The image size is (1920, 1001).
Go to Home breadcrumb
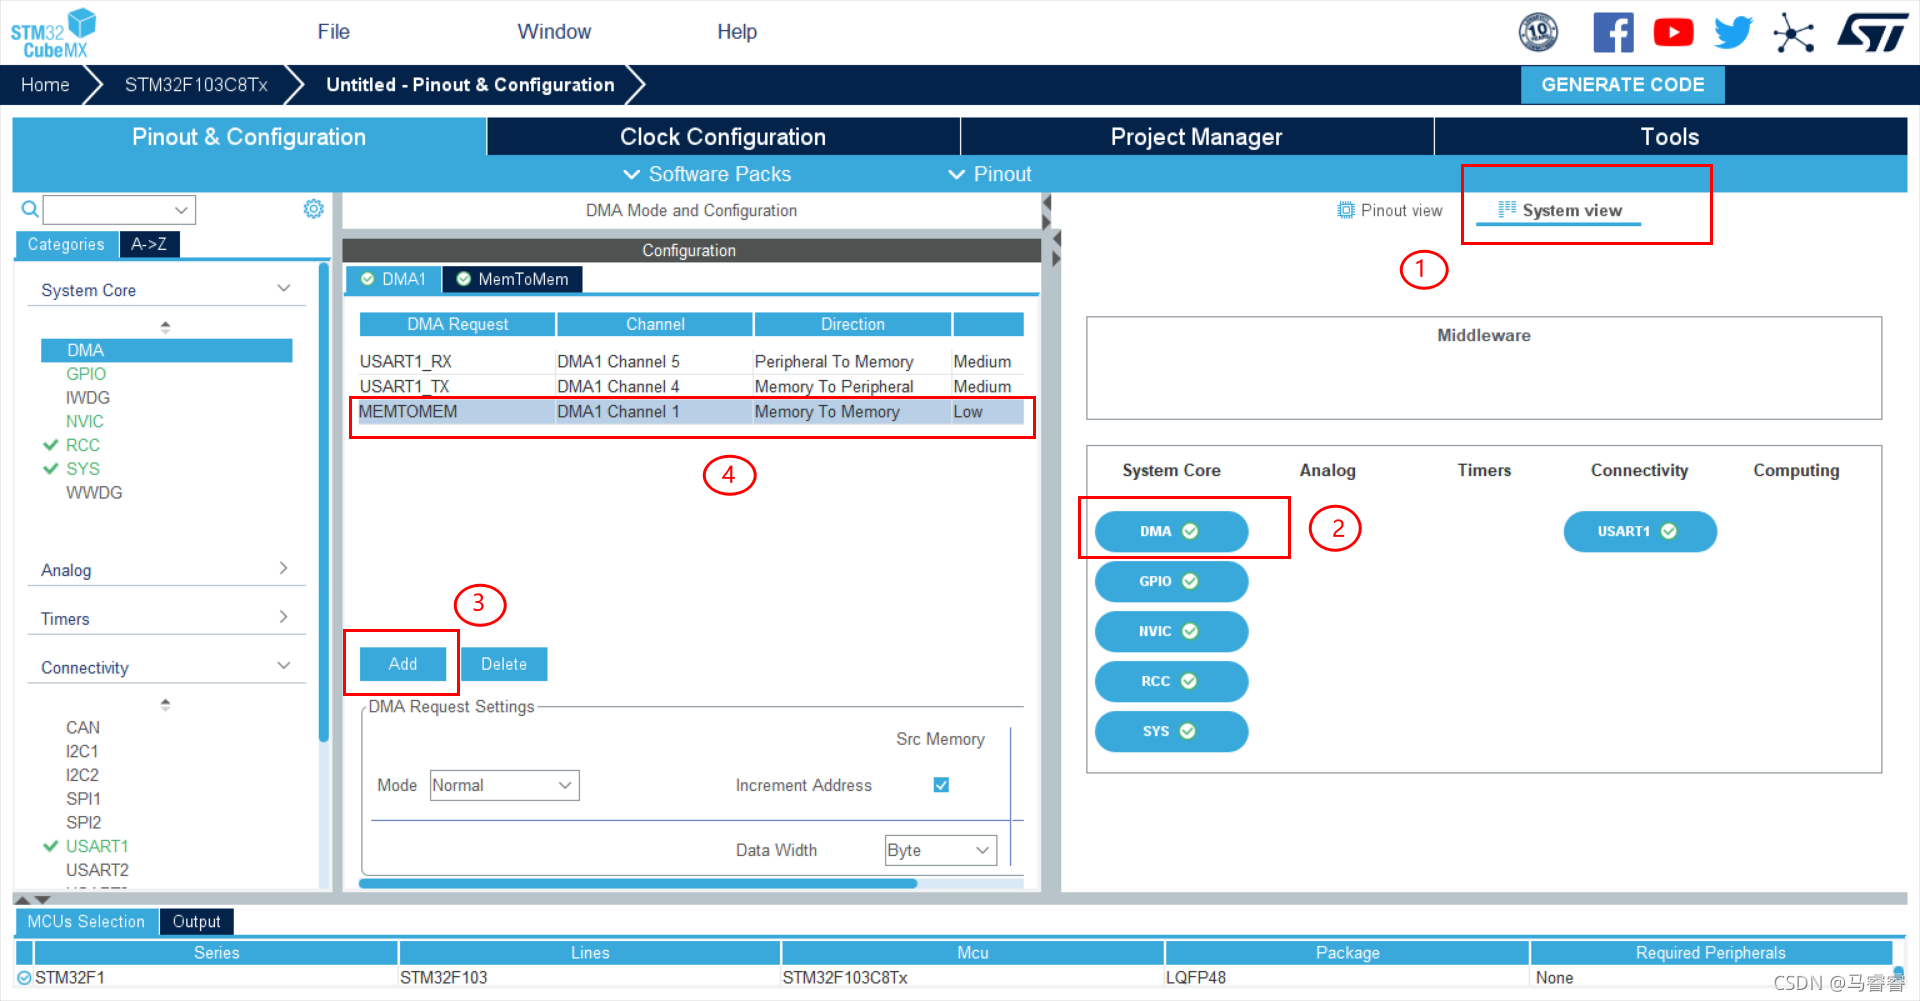coord(45,85)
